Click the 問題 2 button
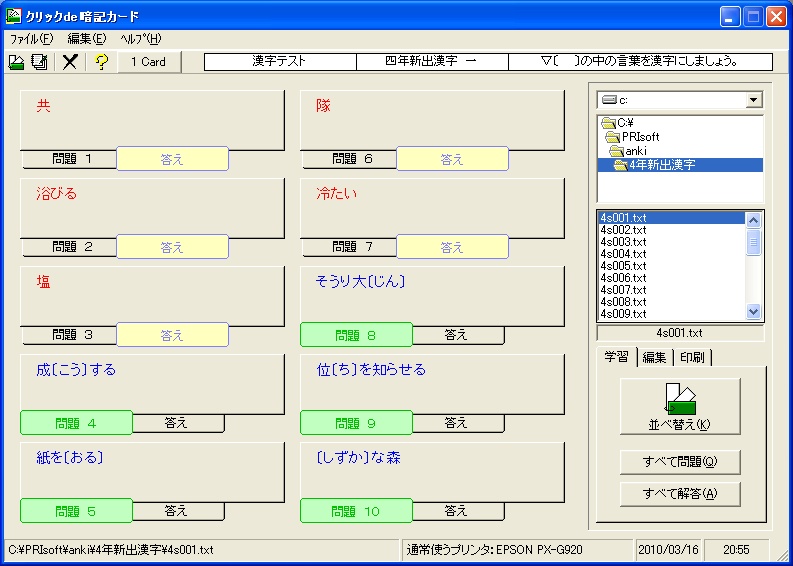Viewport: 793px width, 566px height. [70, 247]
